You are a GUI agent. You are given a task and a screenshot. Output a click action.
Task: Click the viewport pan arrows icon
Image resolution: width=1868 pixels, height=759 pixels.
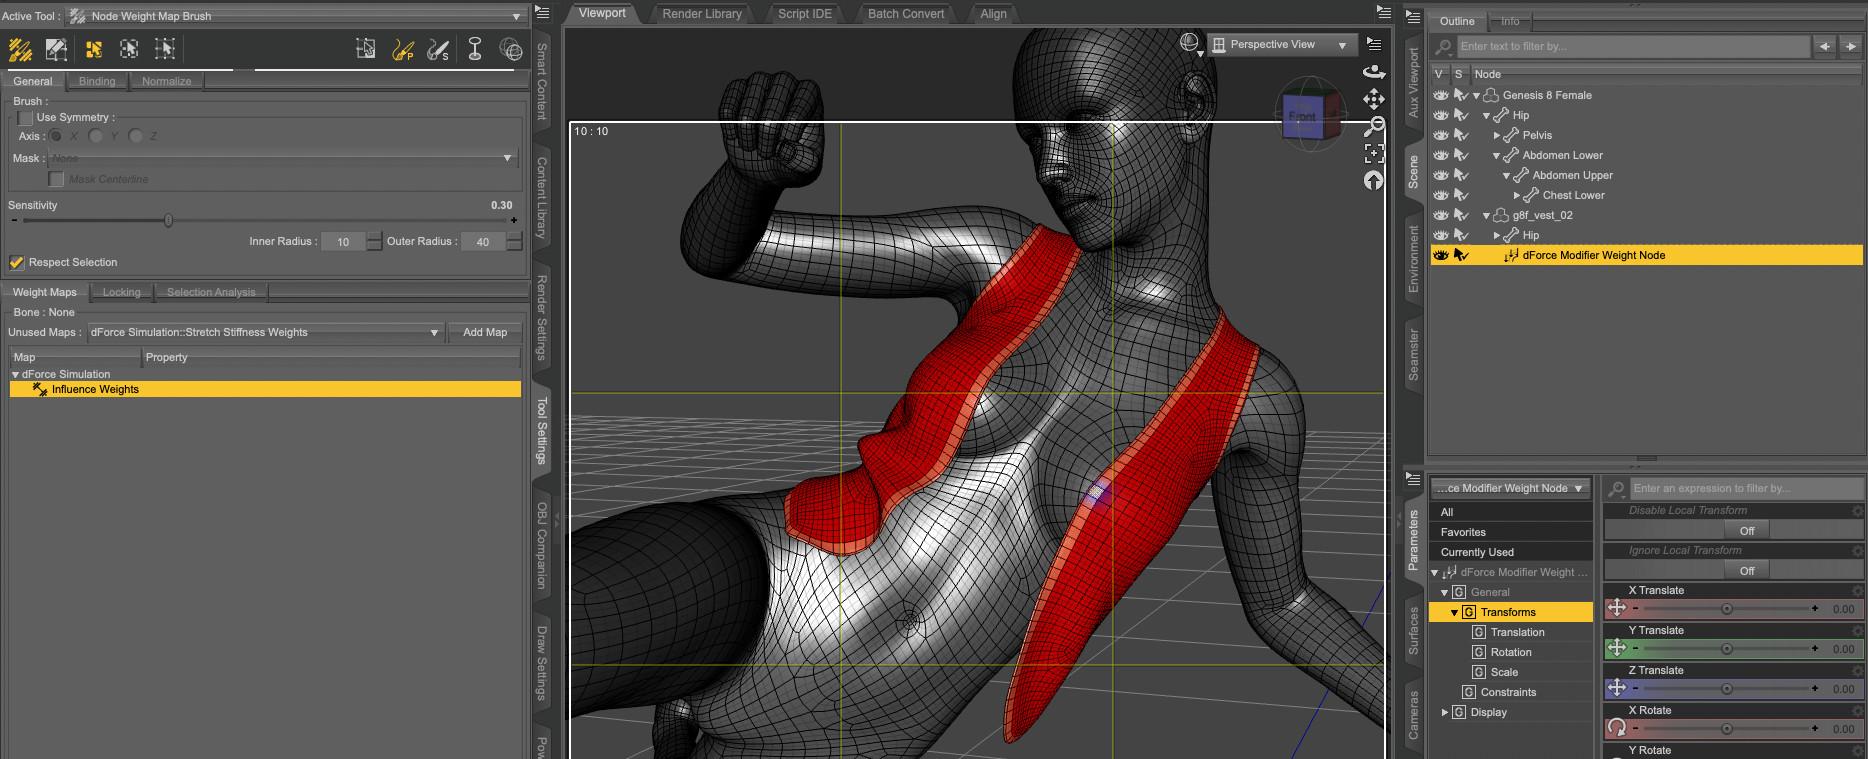(x=1374, y=98)
